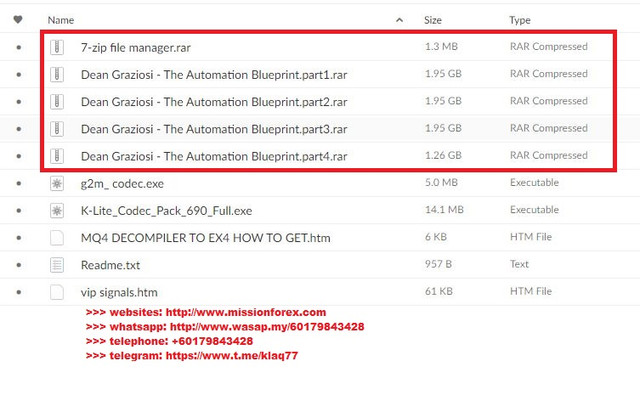The height and width of the screenshot is (411, 640).
Task: Toggle favorite dot for Readme.txt
Action: tap(18, 265)
